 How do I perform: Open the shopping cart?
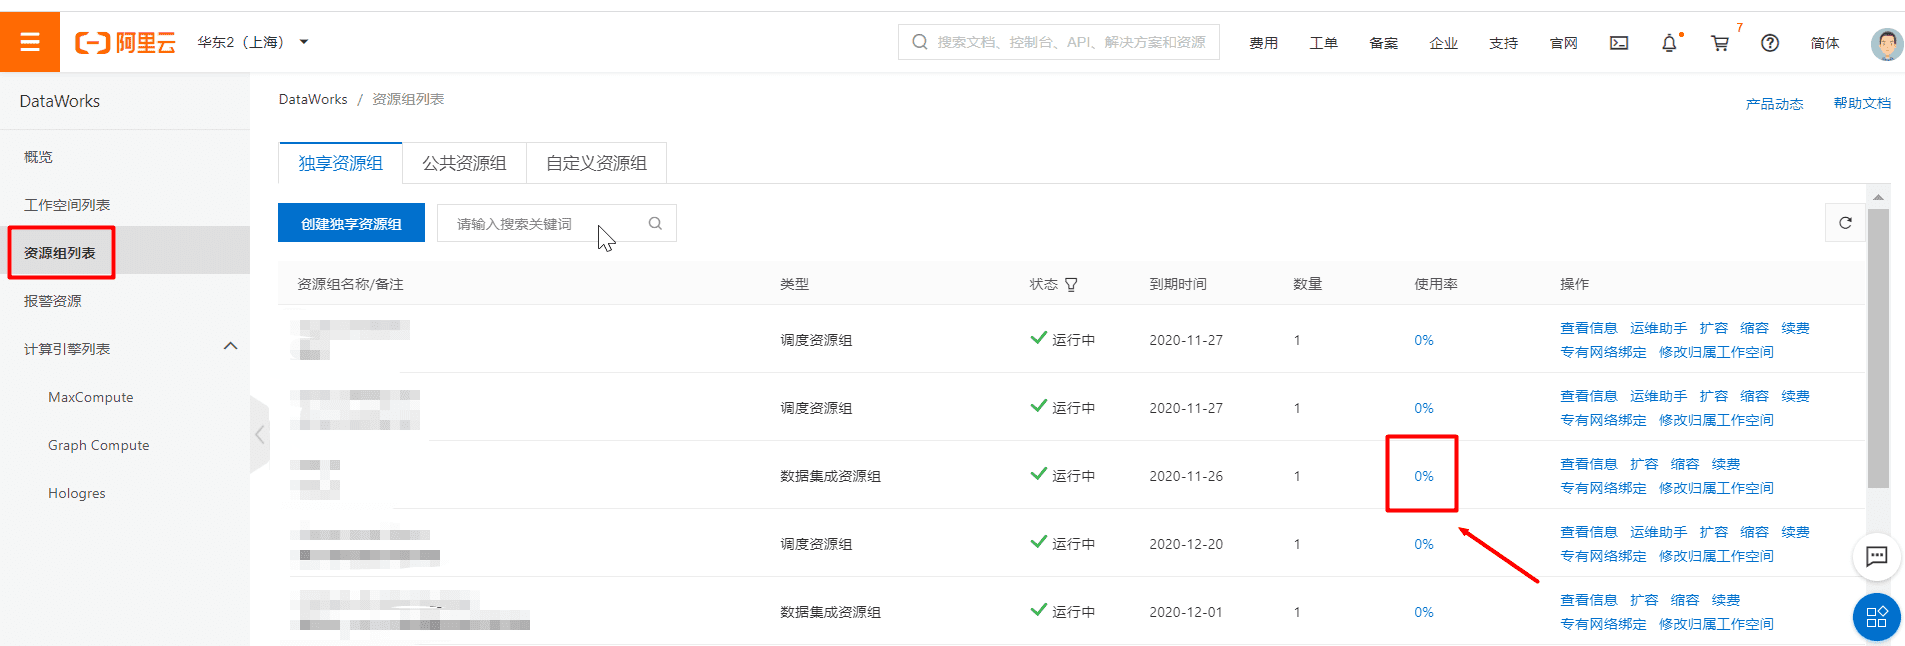pyautogui.click(x=1720, y=43)
